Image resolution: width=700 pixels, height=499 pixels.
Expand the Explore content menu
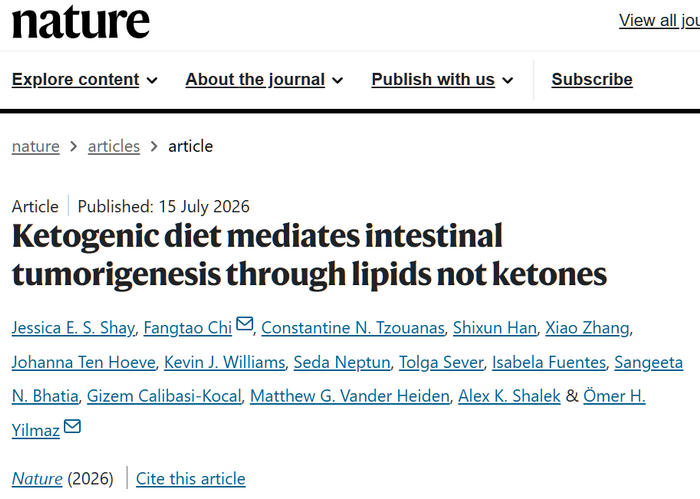84,79
